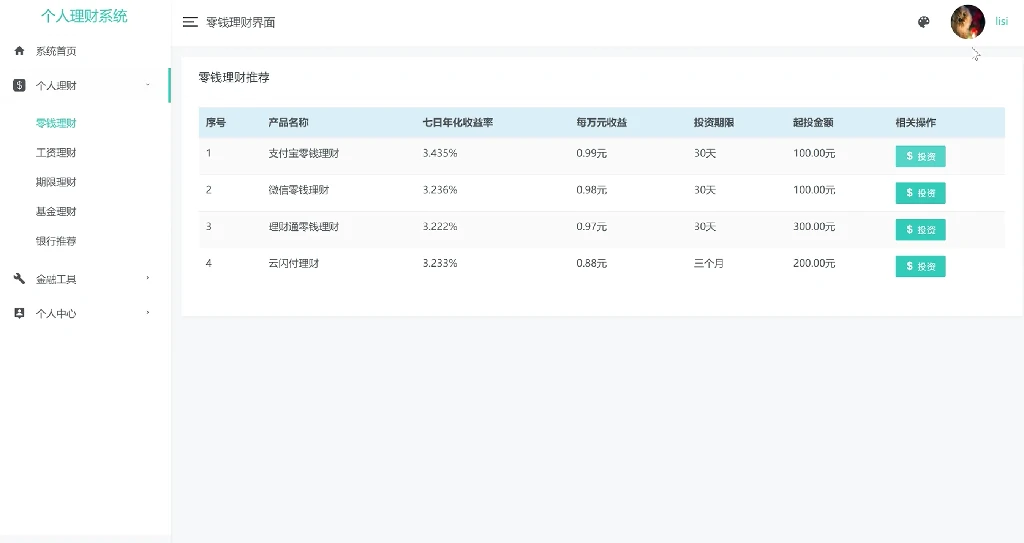Image resolution: width=1024 pixels, height=543 pixels.
Task: Collapse the 个人理财 submenu arrow
Action: [x=148, y=85]
